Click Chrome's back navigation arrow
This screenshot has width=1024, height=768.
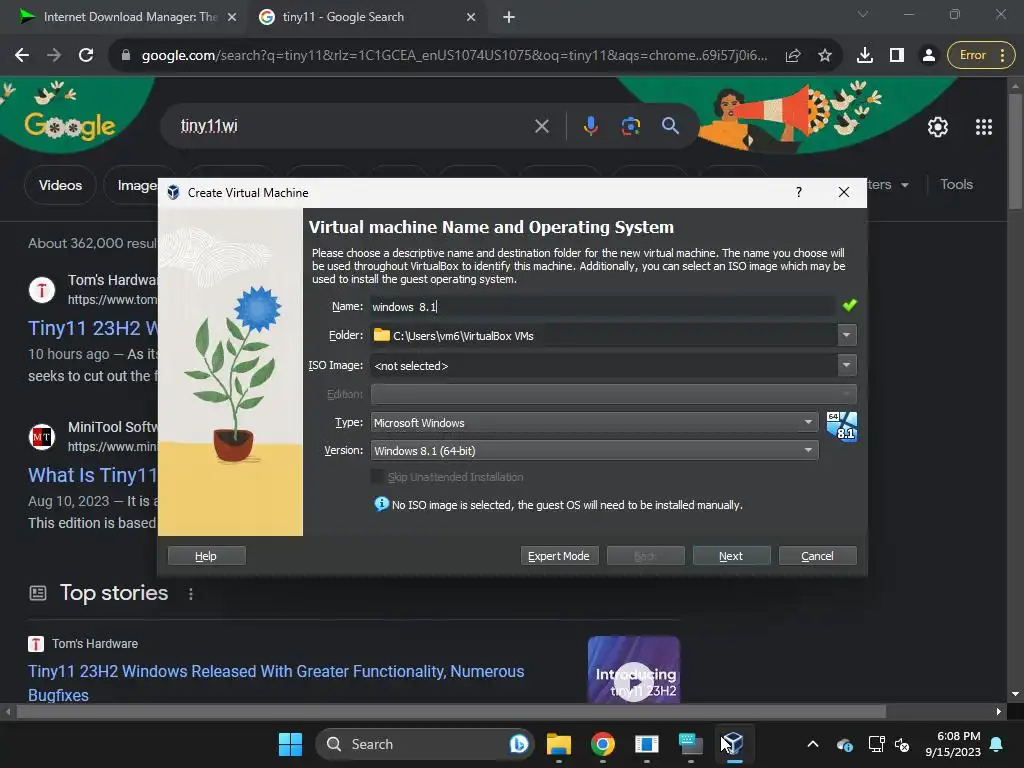coord(22,56)
